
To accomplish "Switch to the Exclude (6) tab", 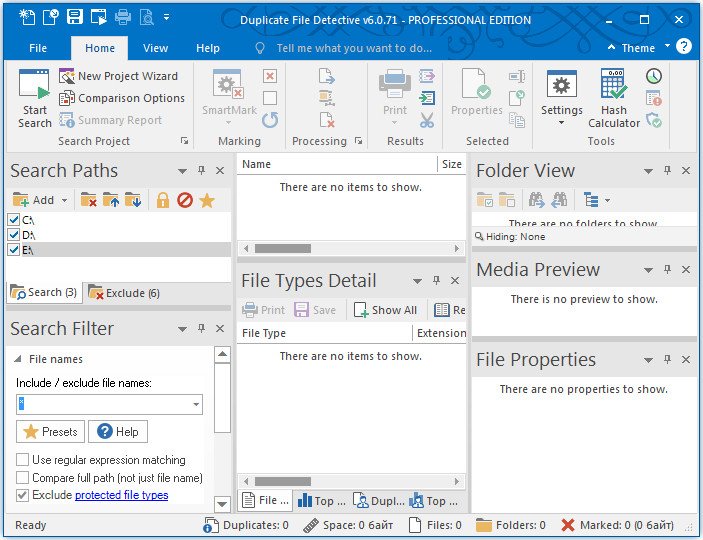I will pos(124,293).
